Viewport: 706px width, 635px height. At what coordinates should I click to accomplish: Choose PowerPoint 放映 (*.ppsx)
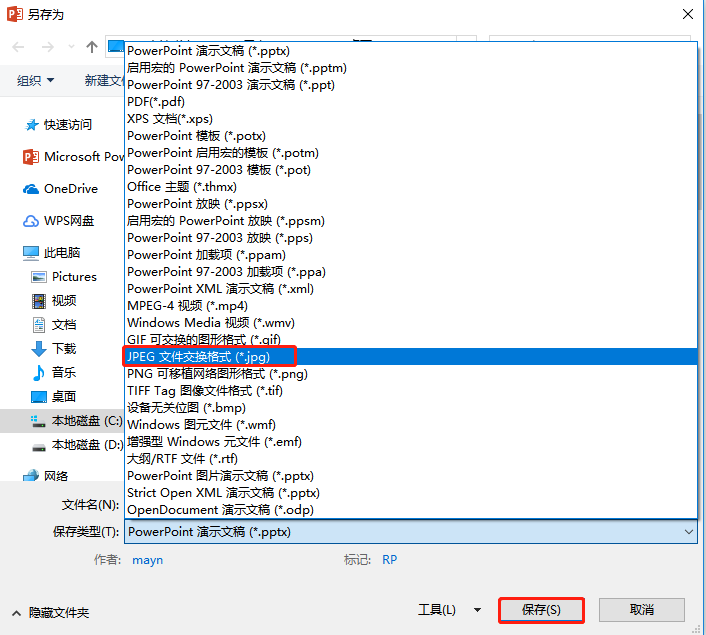tap(411, 204)
